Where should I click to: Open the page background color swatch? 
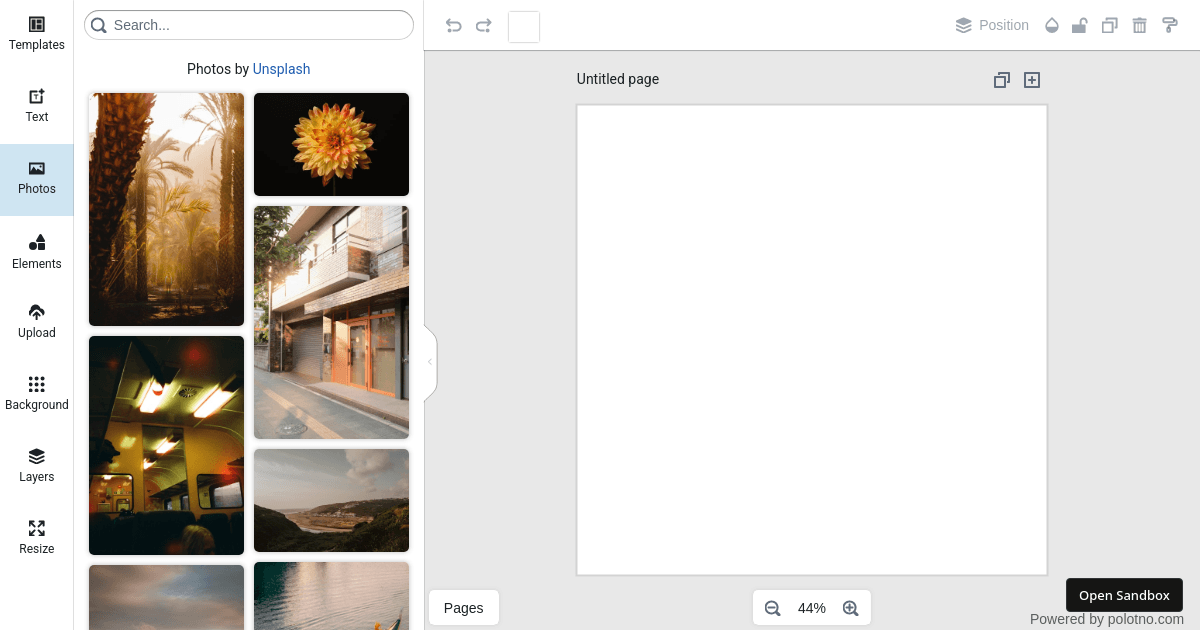click(x=524, y=27)
